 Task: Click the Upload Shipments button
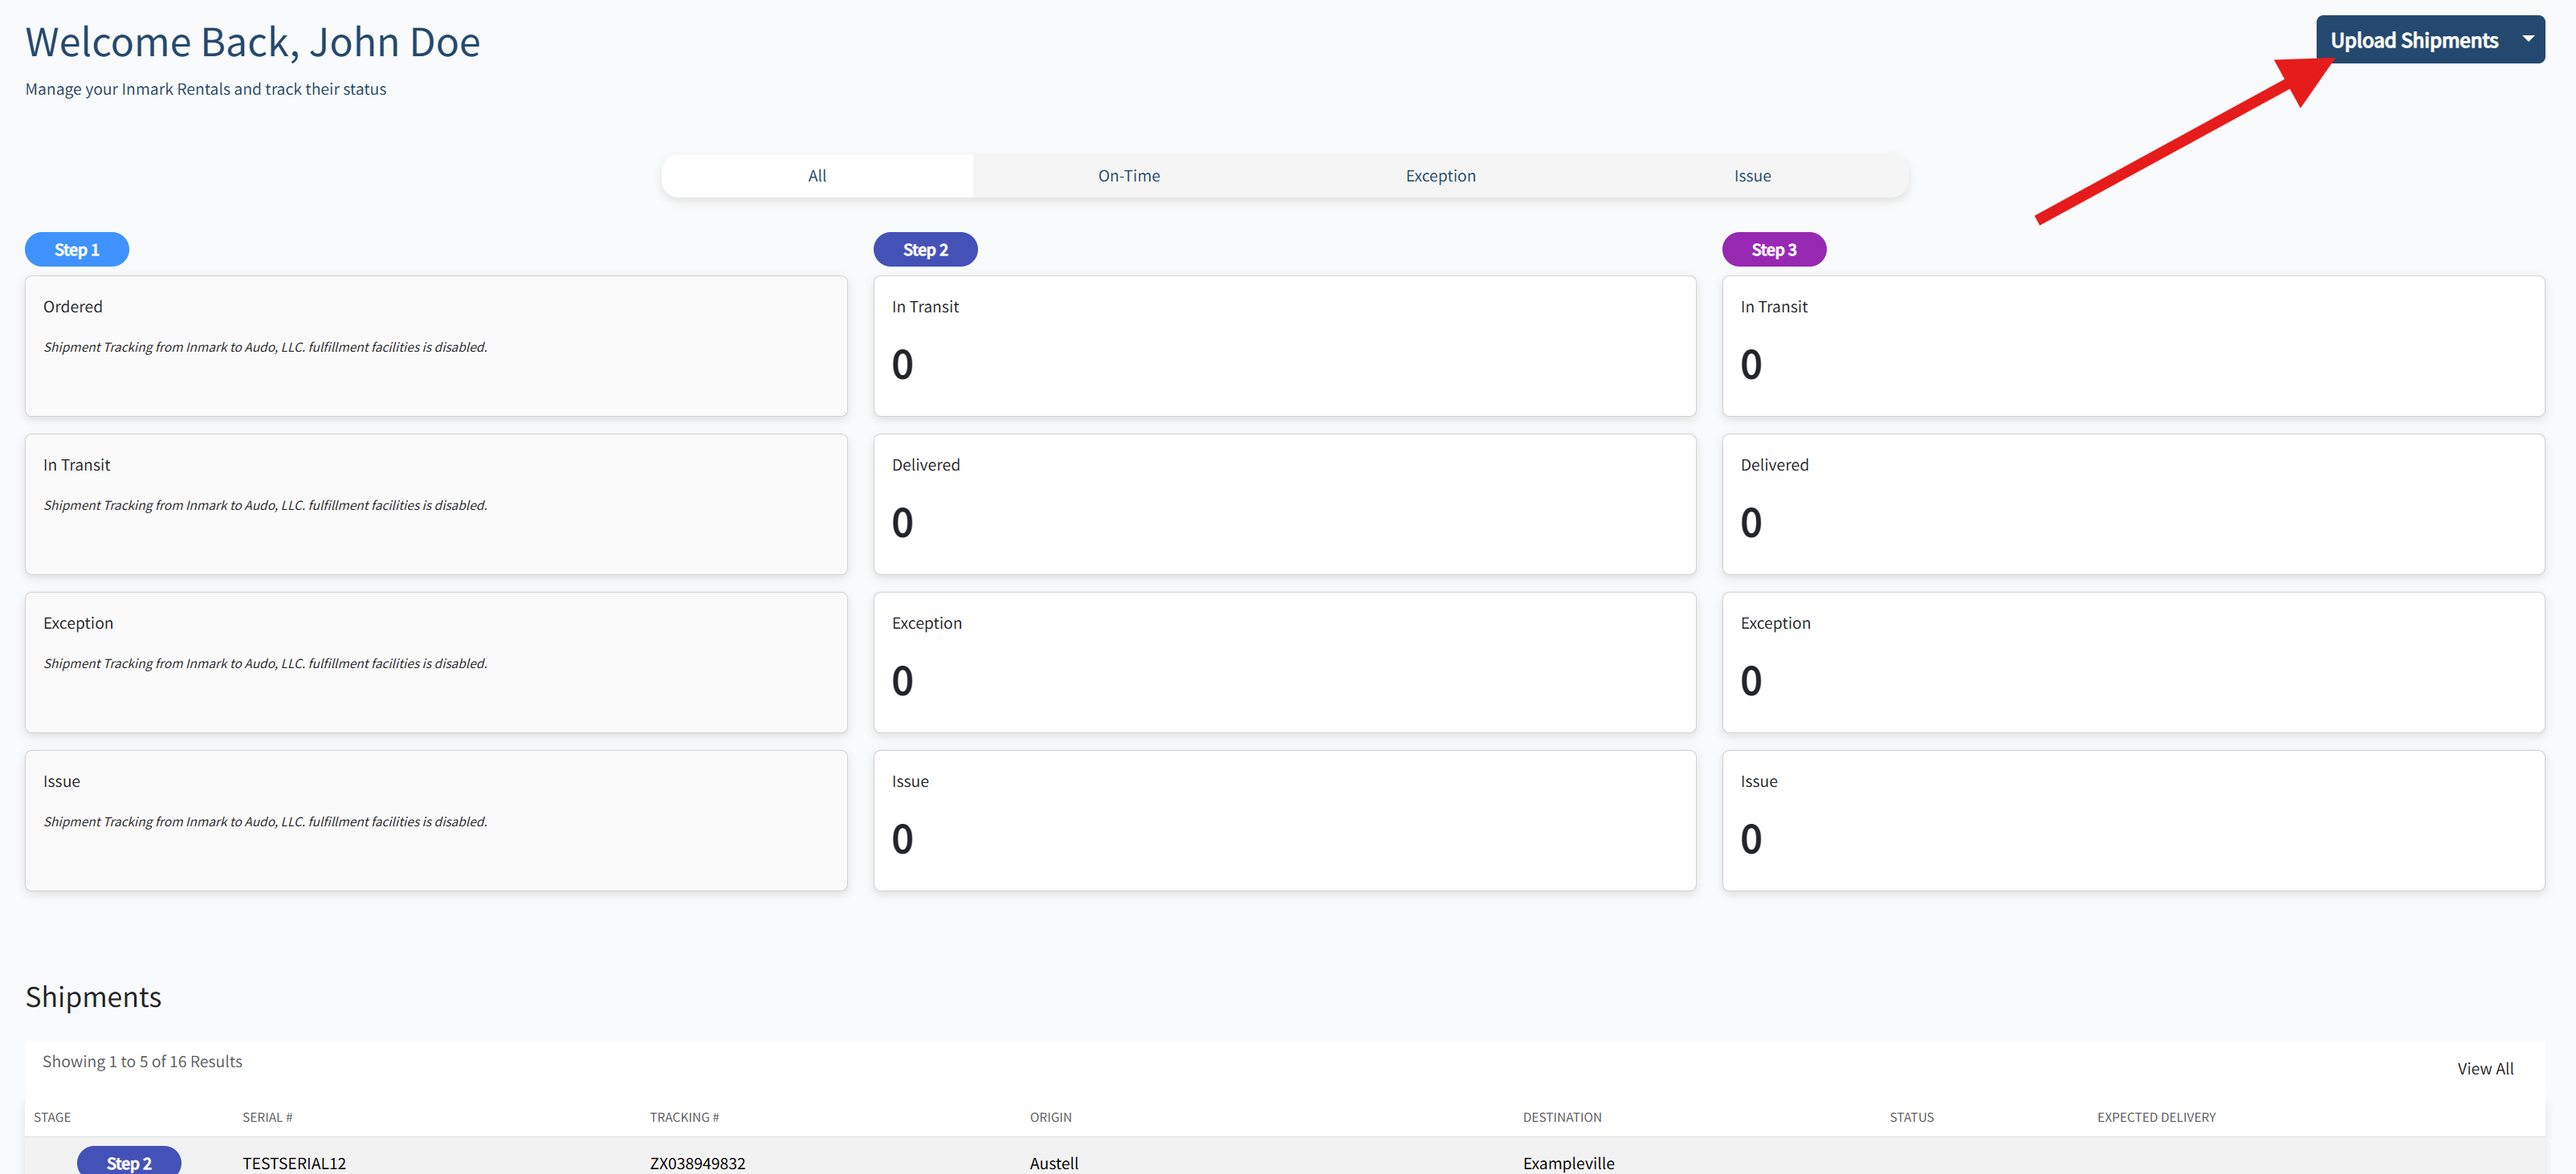click(2414, 40)
